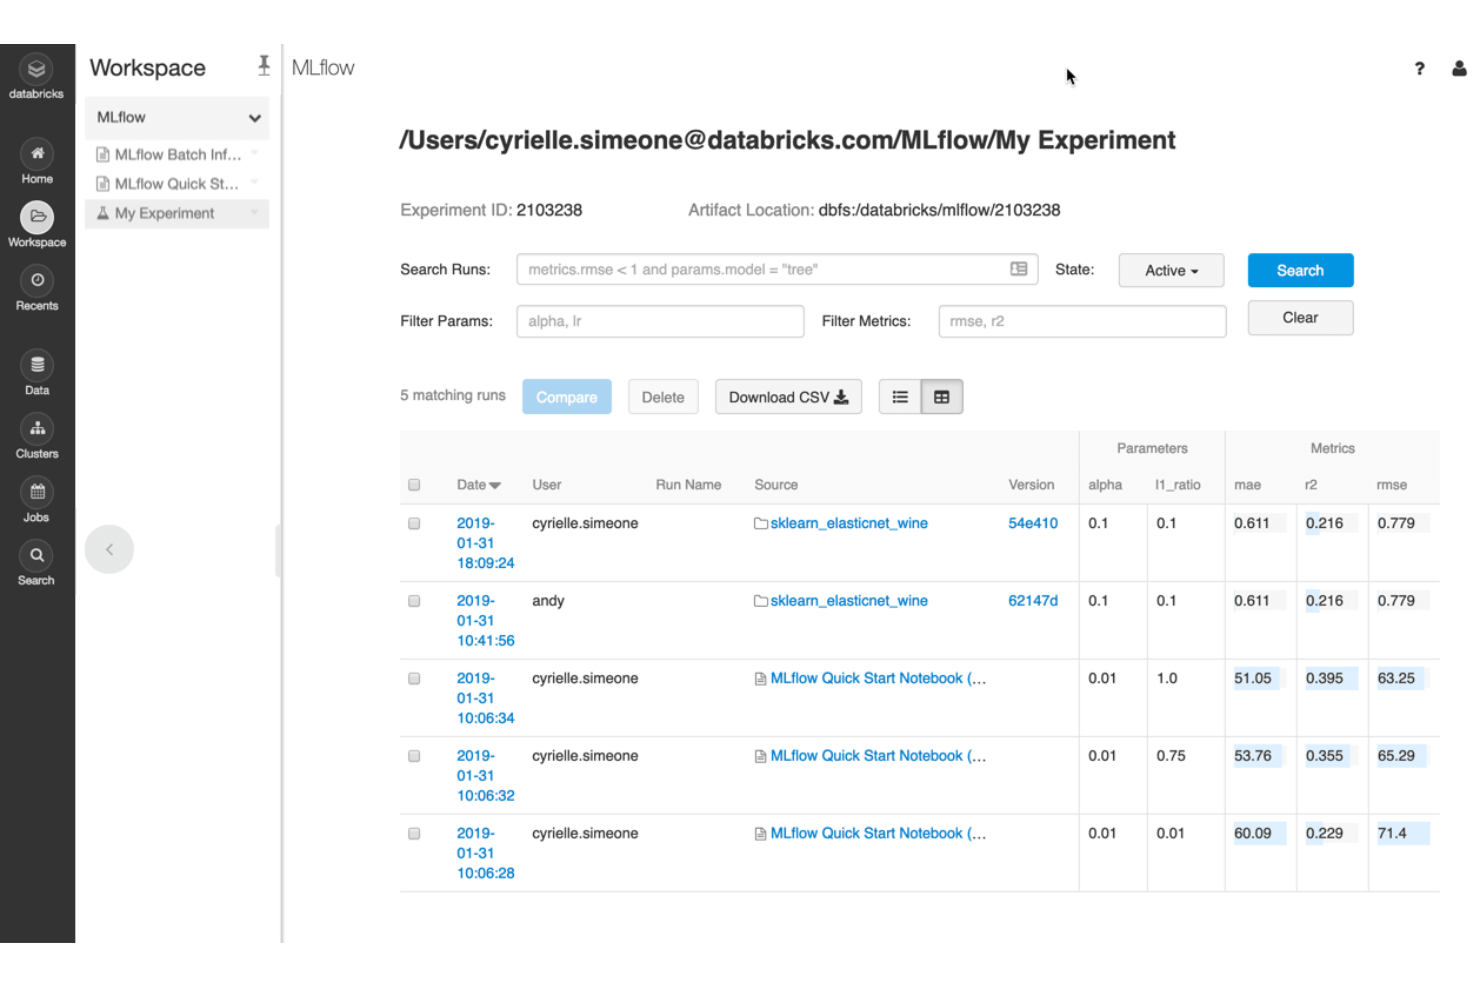The width and height of the screenshot is (1480, 987).
Task: Pin the Workspace panel
Action: (x=263, y=65)
